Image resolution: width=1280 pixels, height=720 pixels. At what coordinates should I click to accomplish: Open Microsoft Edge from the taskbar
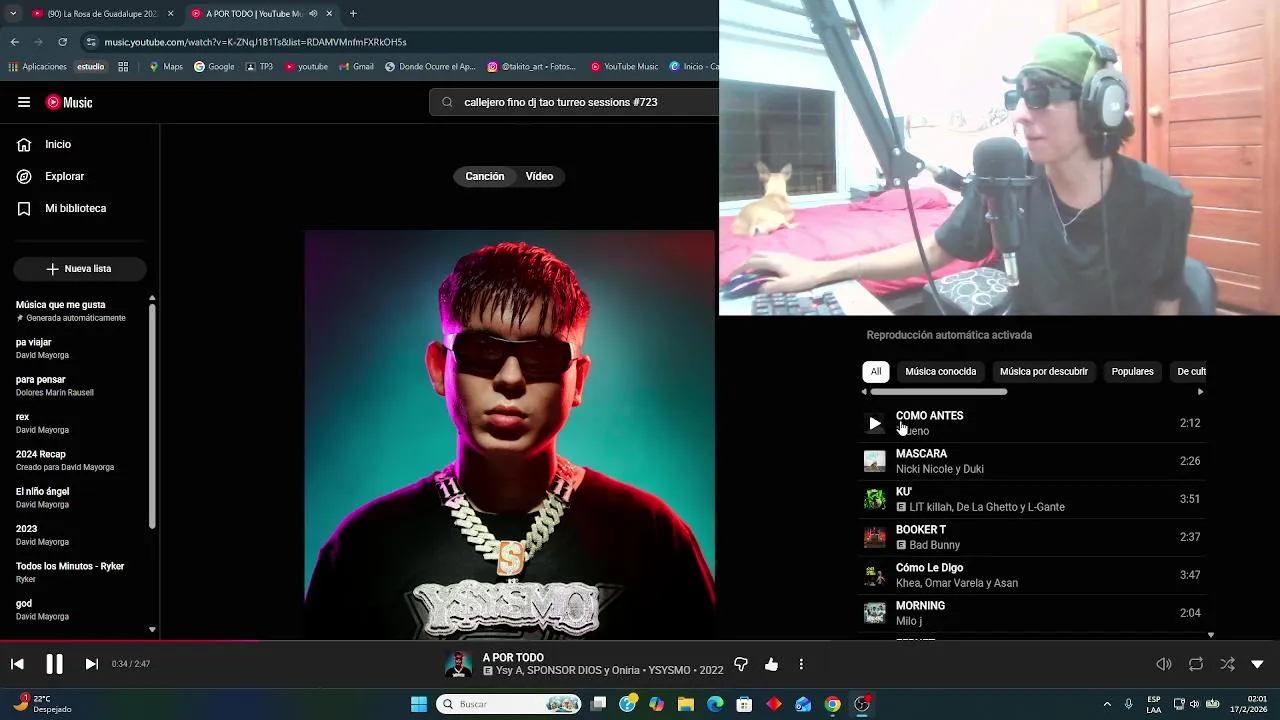click(x=715, y=704)
